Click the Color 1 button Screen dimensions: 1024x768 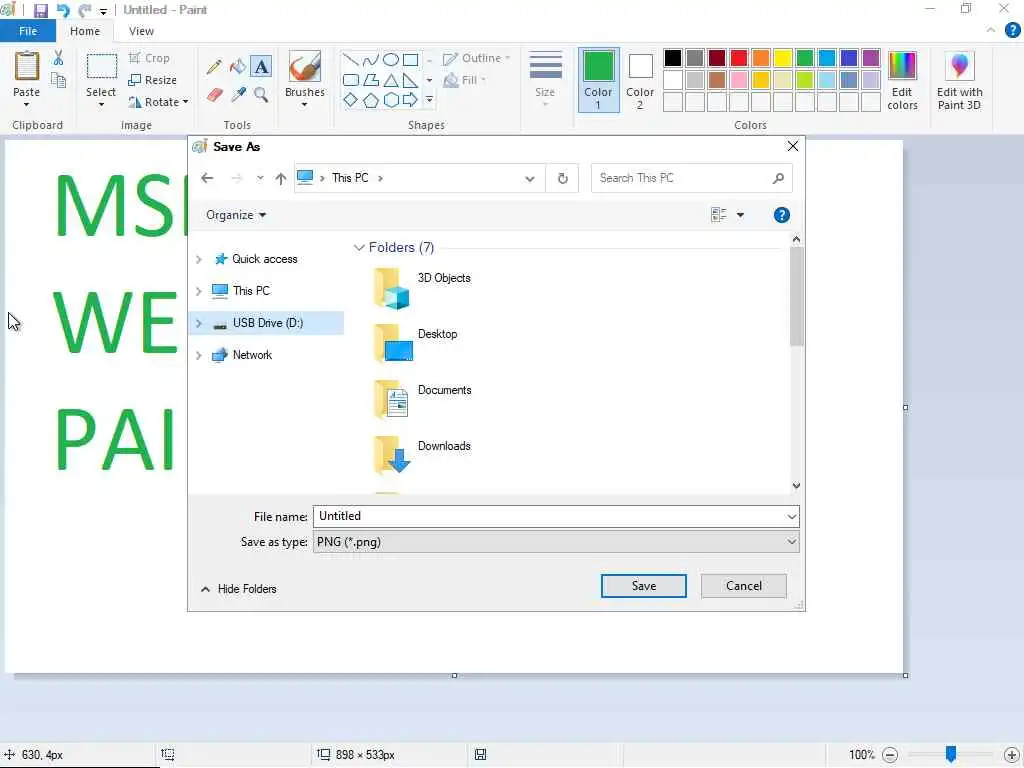(x=598, y=80)
